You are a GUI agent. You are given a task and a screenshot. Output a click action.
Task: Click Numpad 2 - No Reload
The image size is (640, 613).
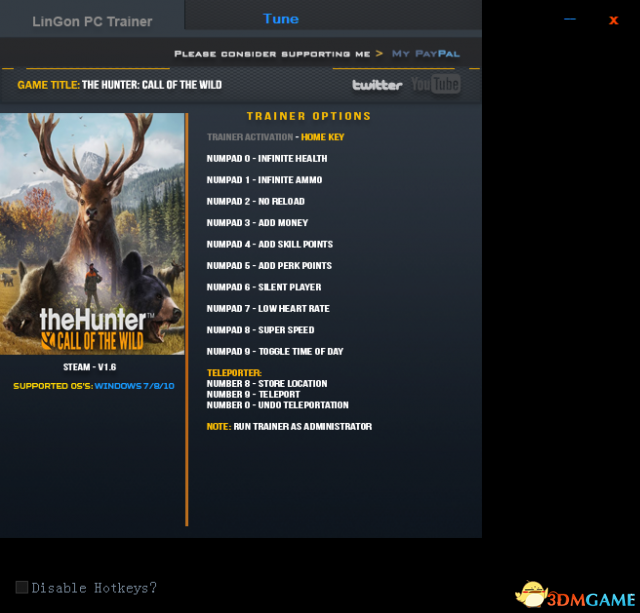click(256, 201)
